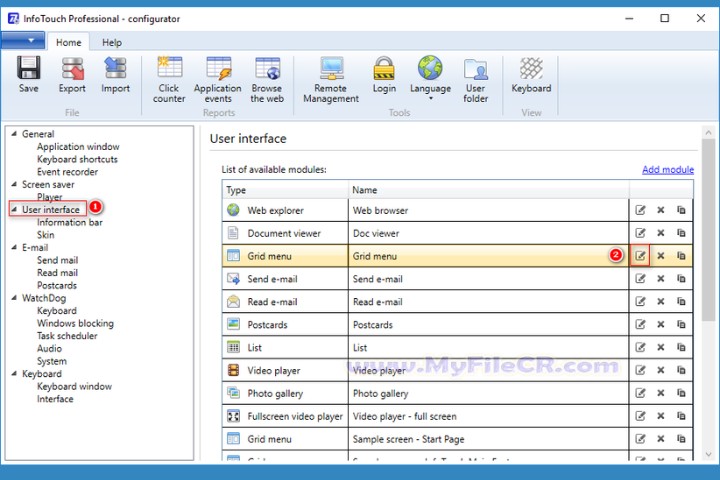Collapse the General tree node
Screen dimensions: 720x480
14,134
